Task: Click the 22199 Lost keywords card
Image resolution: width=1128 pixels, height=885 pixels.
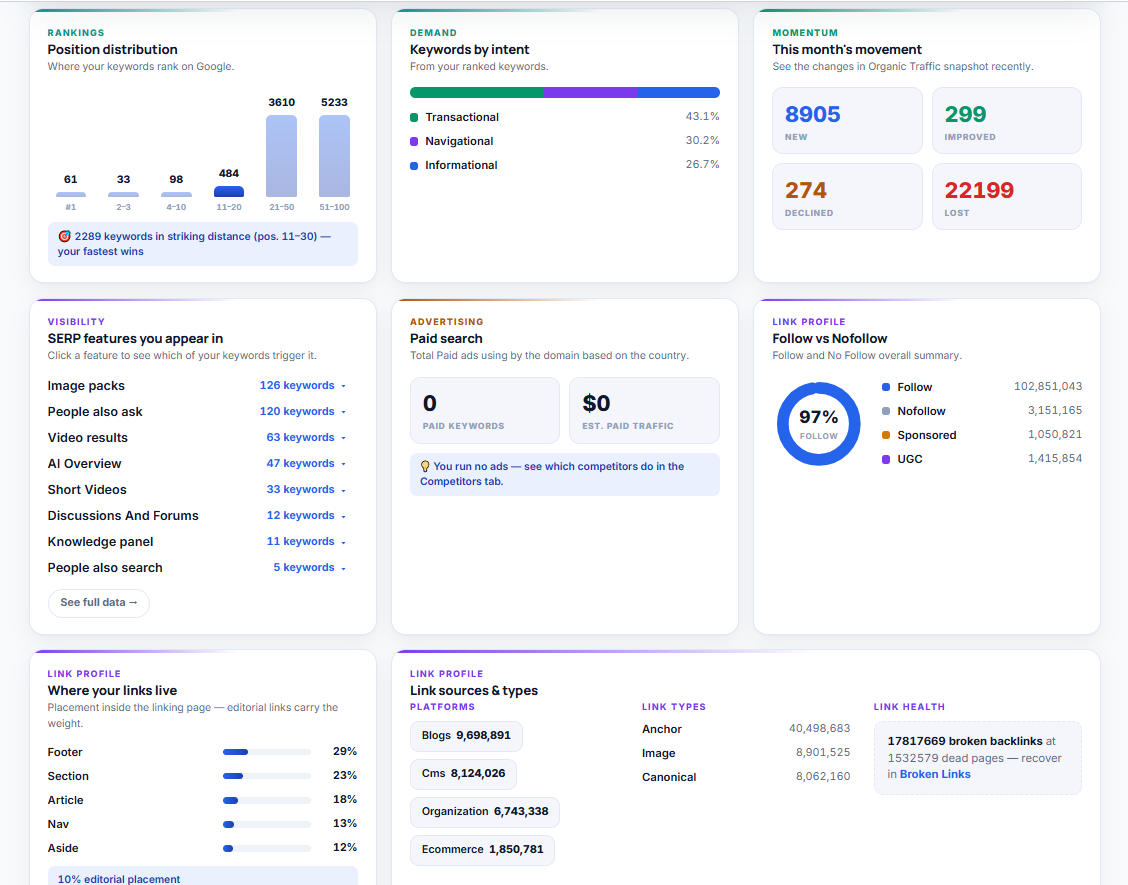Action: pyautogui.click(x=1006, y=196)
